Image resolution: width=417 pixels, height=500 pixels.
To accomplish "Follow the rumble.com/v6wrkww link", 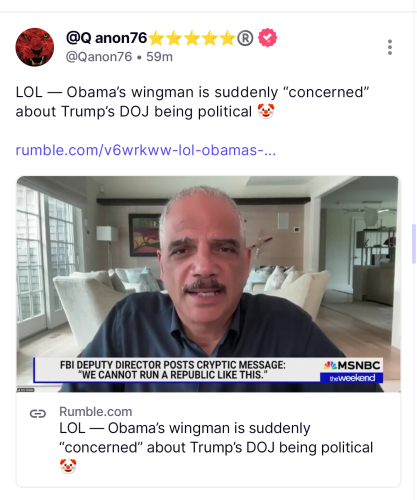I will 146,150.
